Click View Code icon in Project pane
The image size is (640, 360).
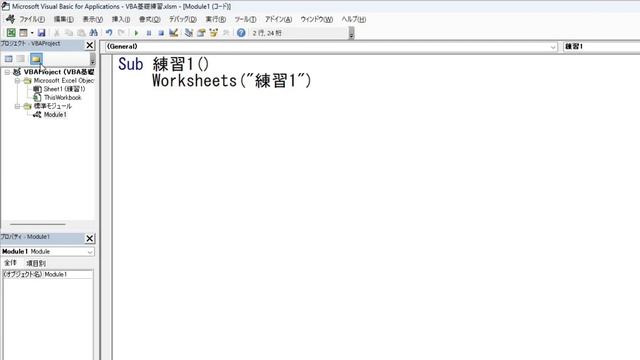tap(9, 59)
